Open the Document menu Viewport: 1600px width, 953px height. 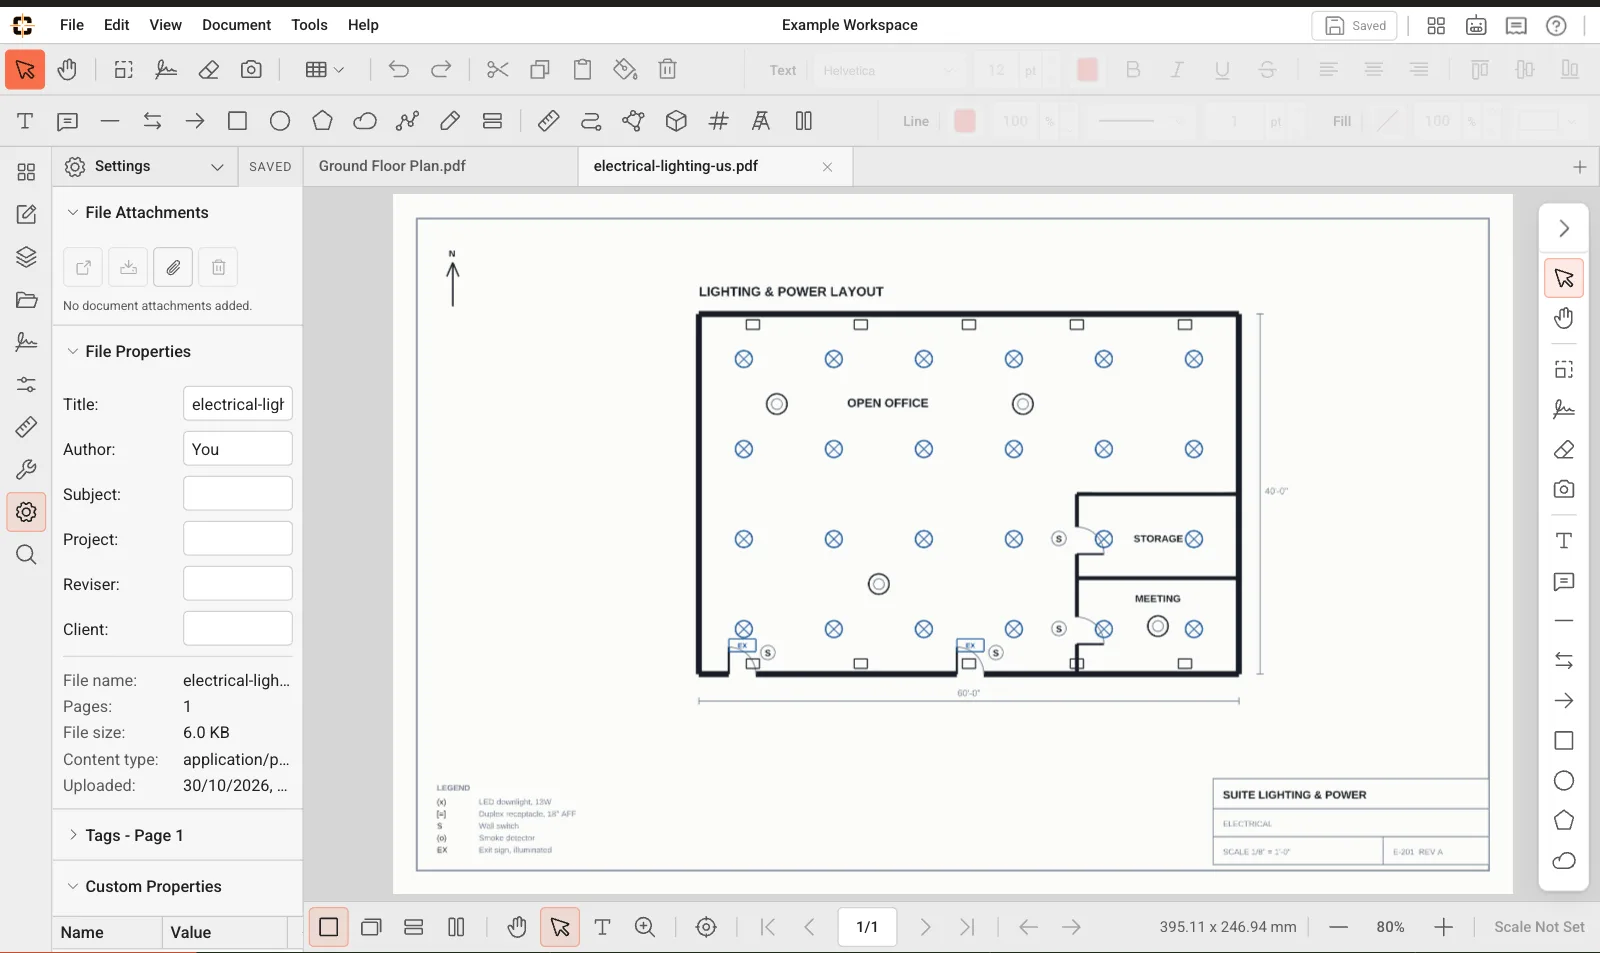click(x=237, y=25)
